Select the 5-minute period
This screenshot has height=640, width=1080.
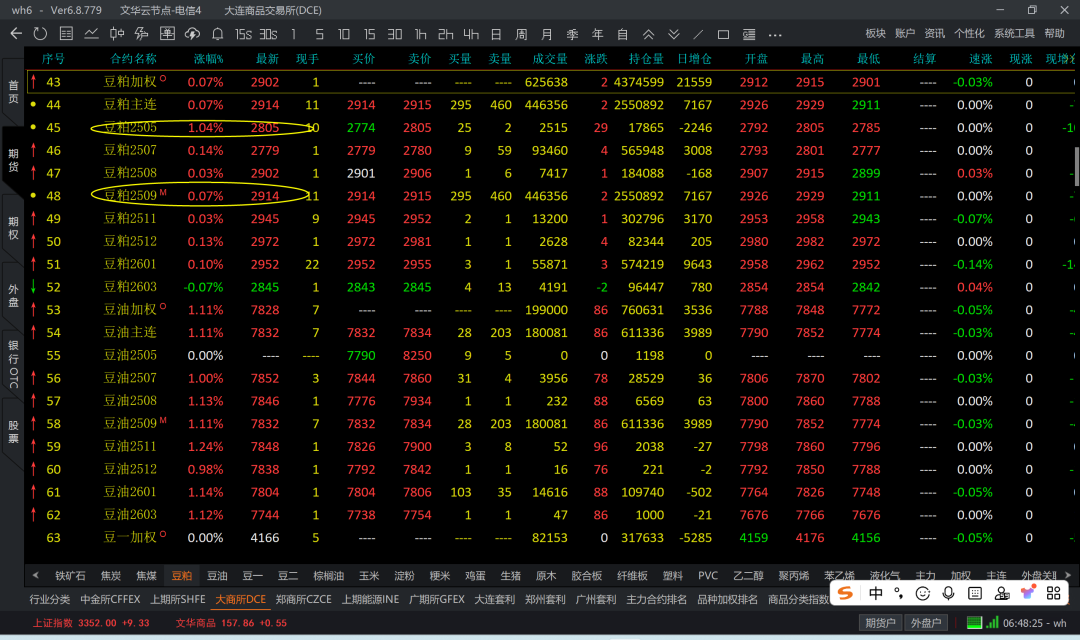pos(319,34)
